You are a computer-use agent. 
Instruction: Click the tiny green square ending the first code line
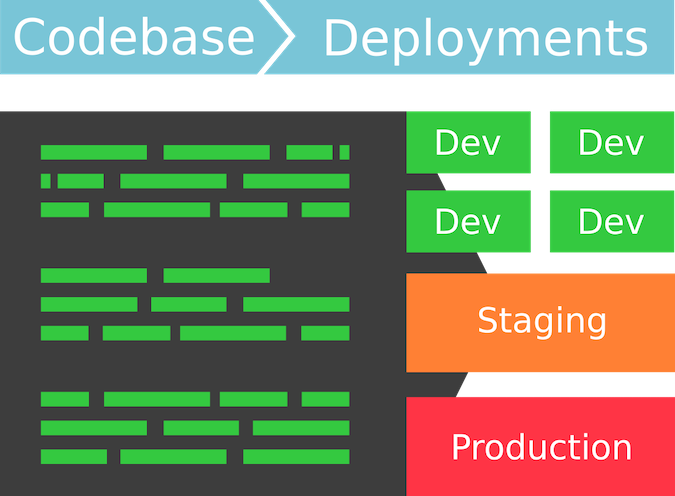344,152
